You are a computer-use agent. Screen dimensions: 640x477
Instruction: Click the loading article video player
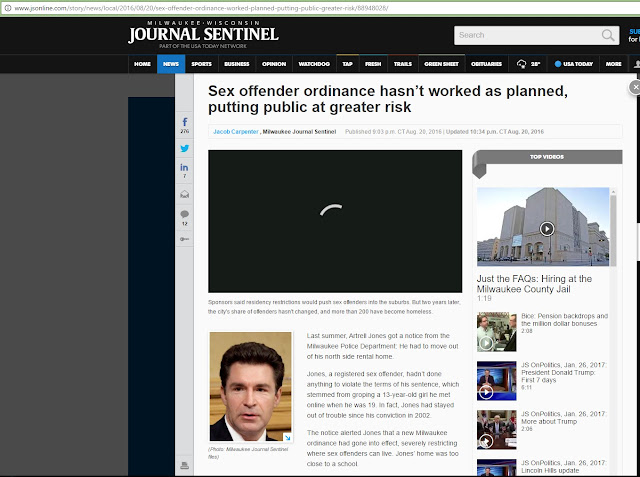(335, 221)
